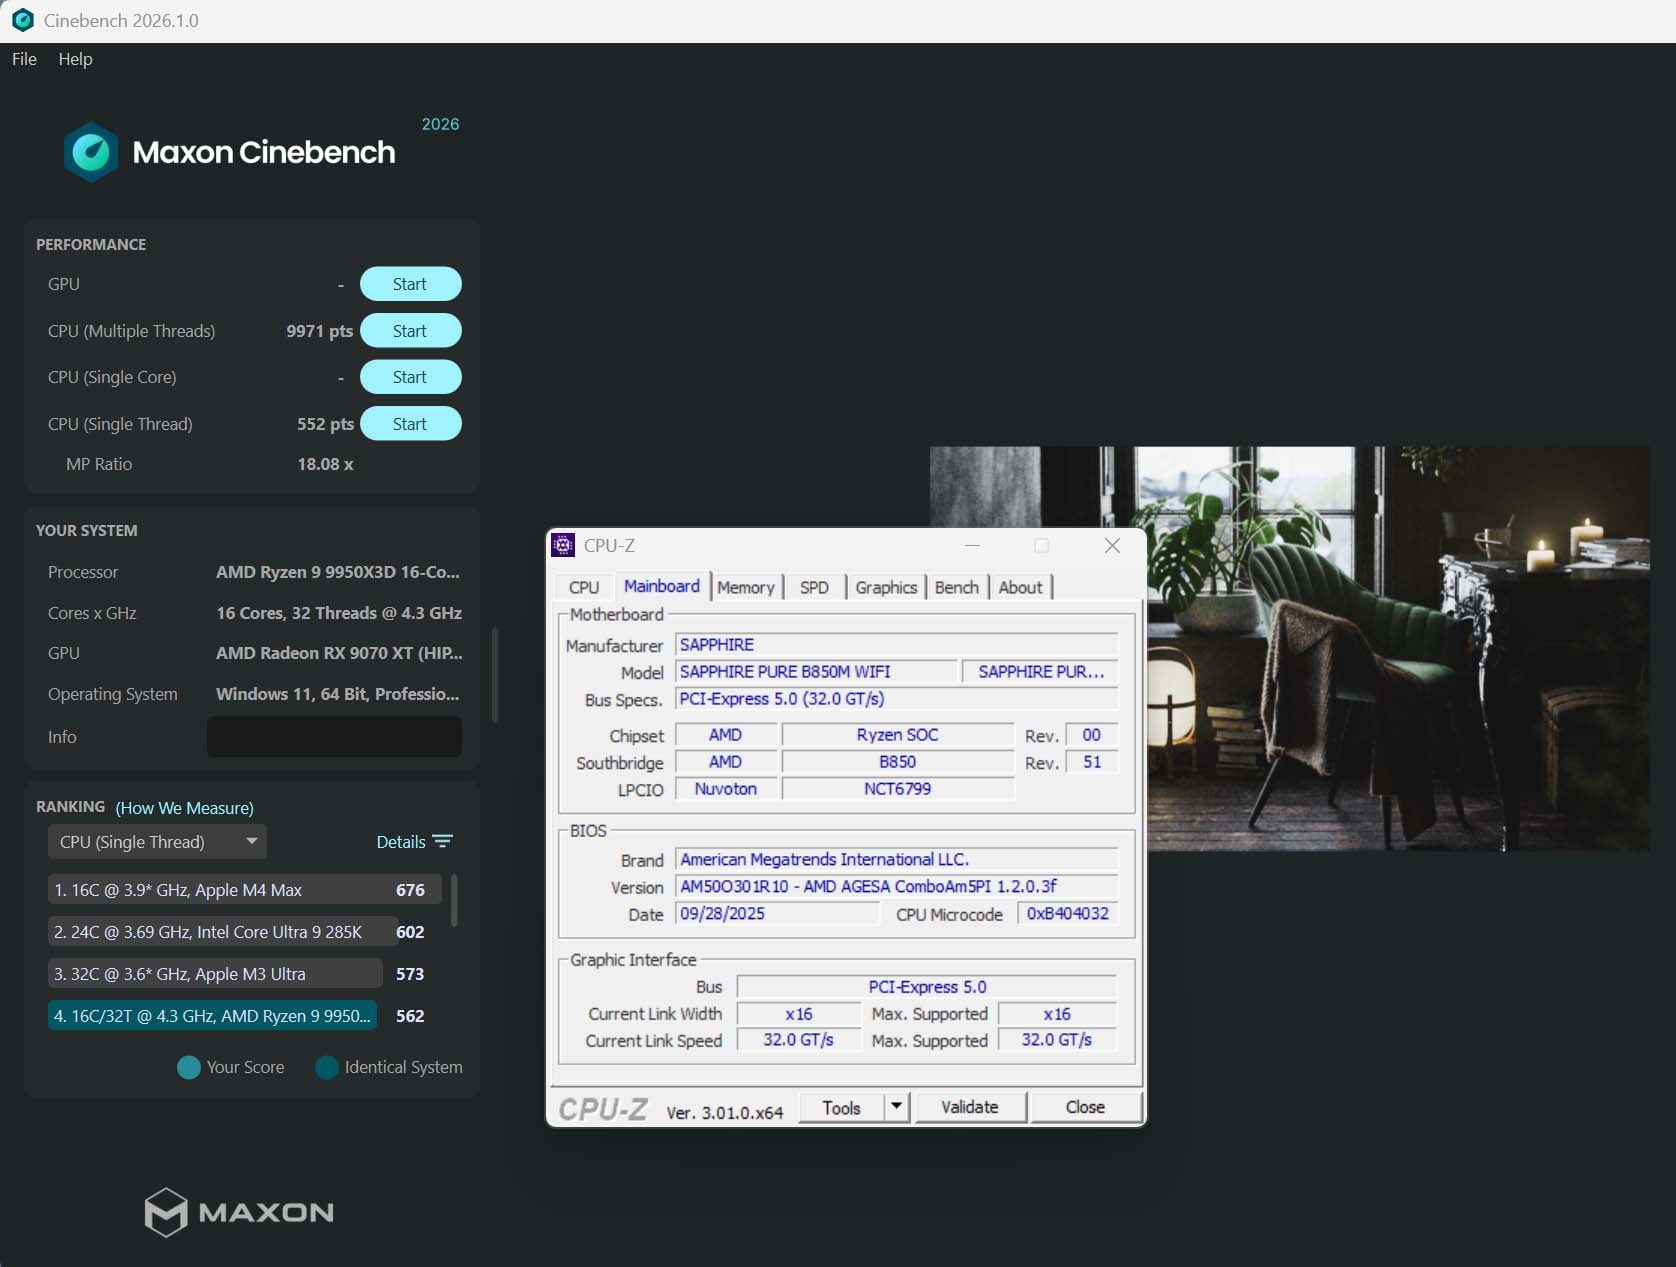Click the Close button in CPU-Z
Viewport: 1676px width, 1267px height.
1085,1107
